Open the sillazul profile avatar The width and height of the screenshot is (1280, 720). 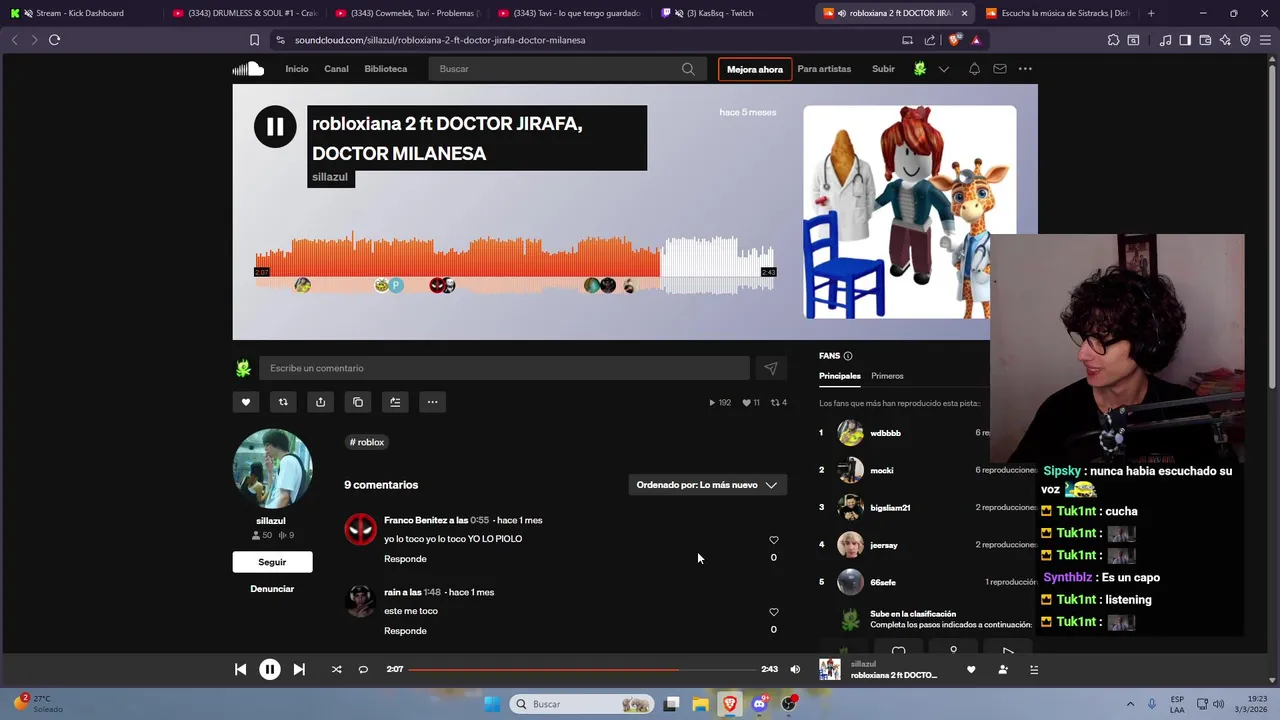pyautogui.click(x=272, y=469)
